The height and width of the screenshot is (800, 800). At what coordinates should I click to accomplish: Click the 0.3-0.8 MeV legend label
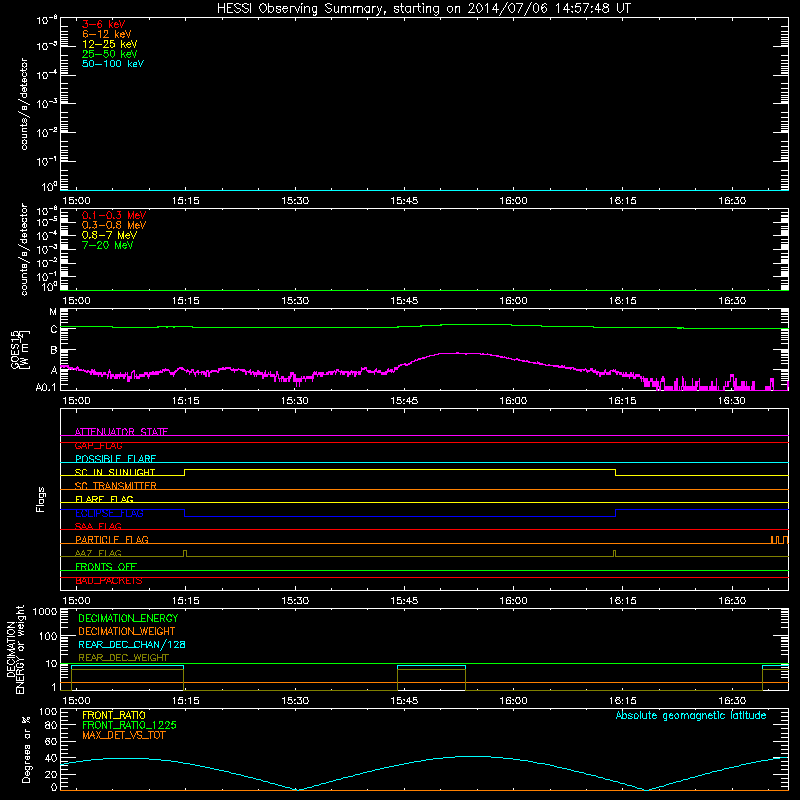click(114, 225)
